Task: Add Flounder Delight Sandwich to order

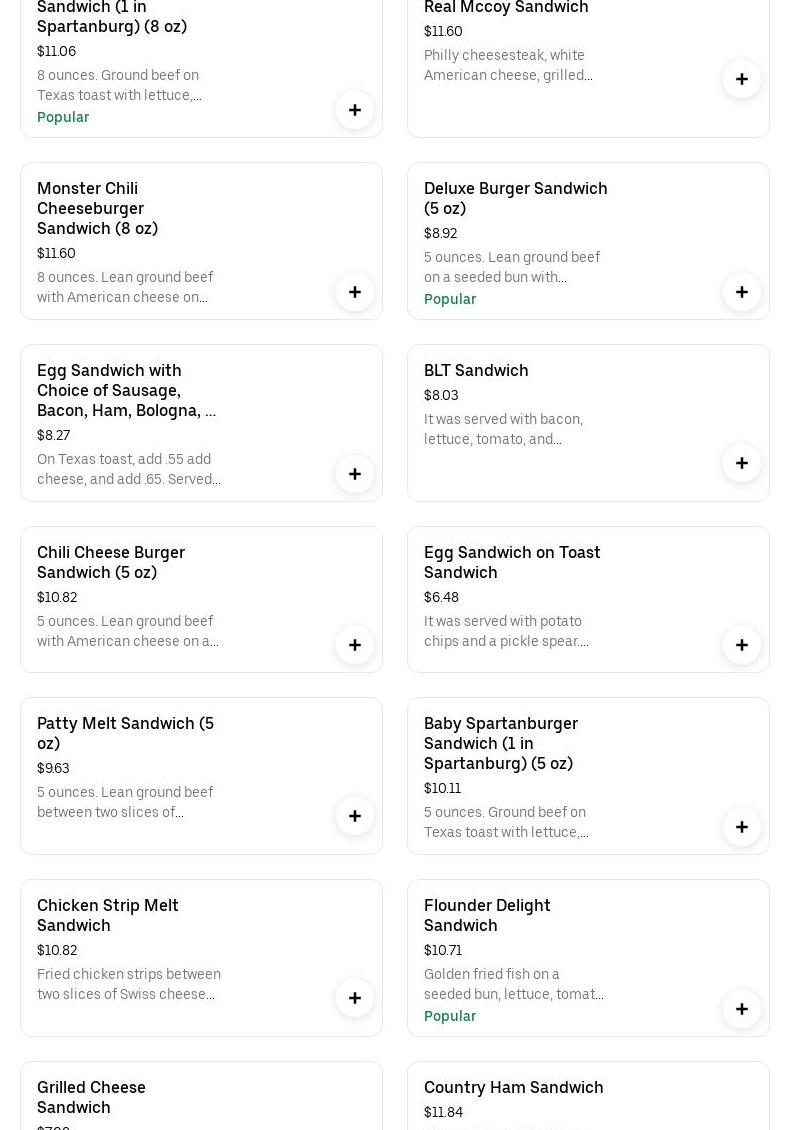Action: [x=742, y=1009]
